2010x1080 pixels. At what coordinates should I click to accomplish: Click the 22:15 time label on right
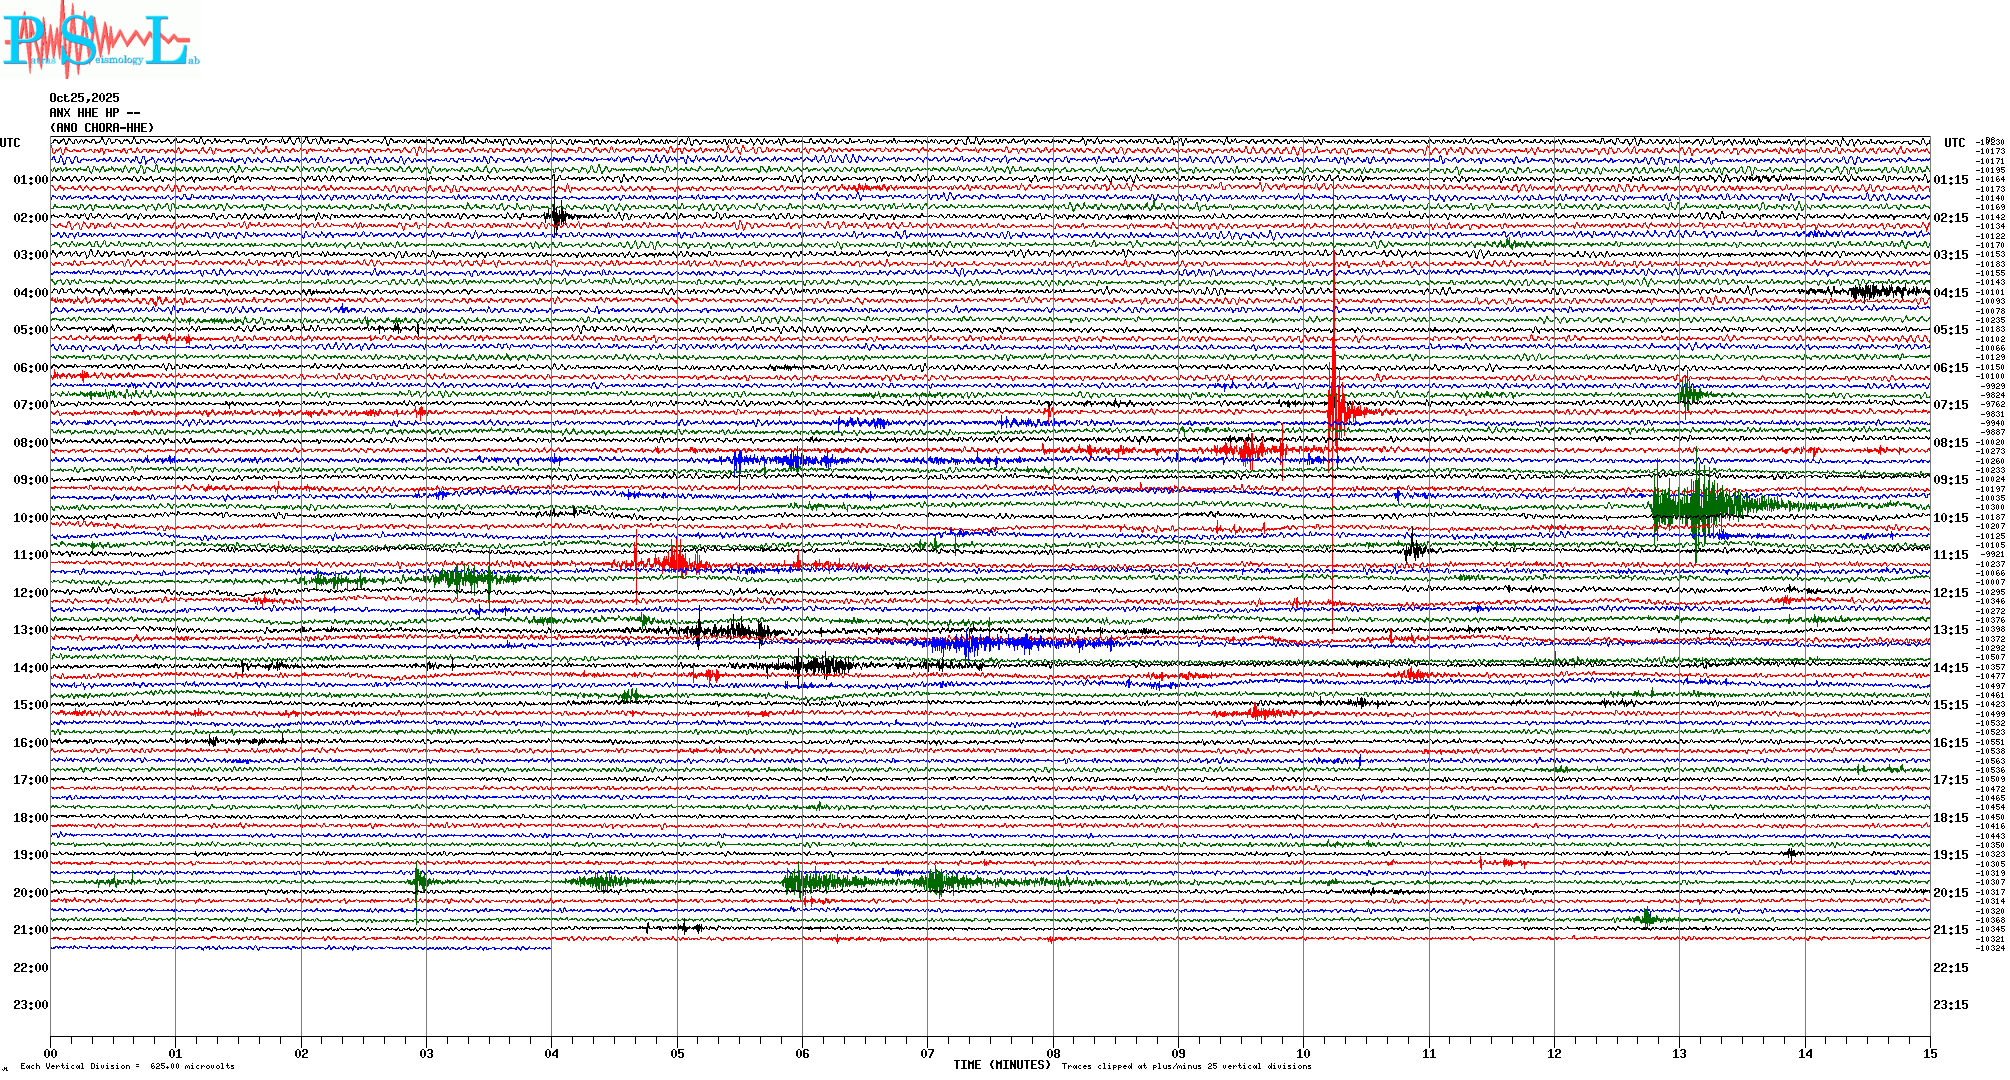pos(1950,968)
